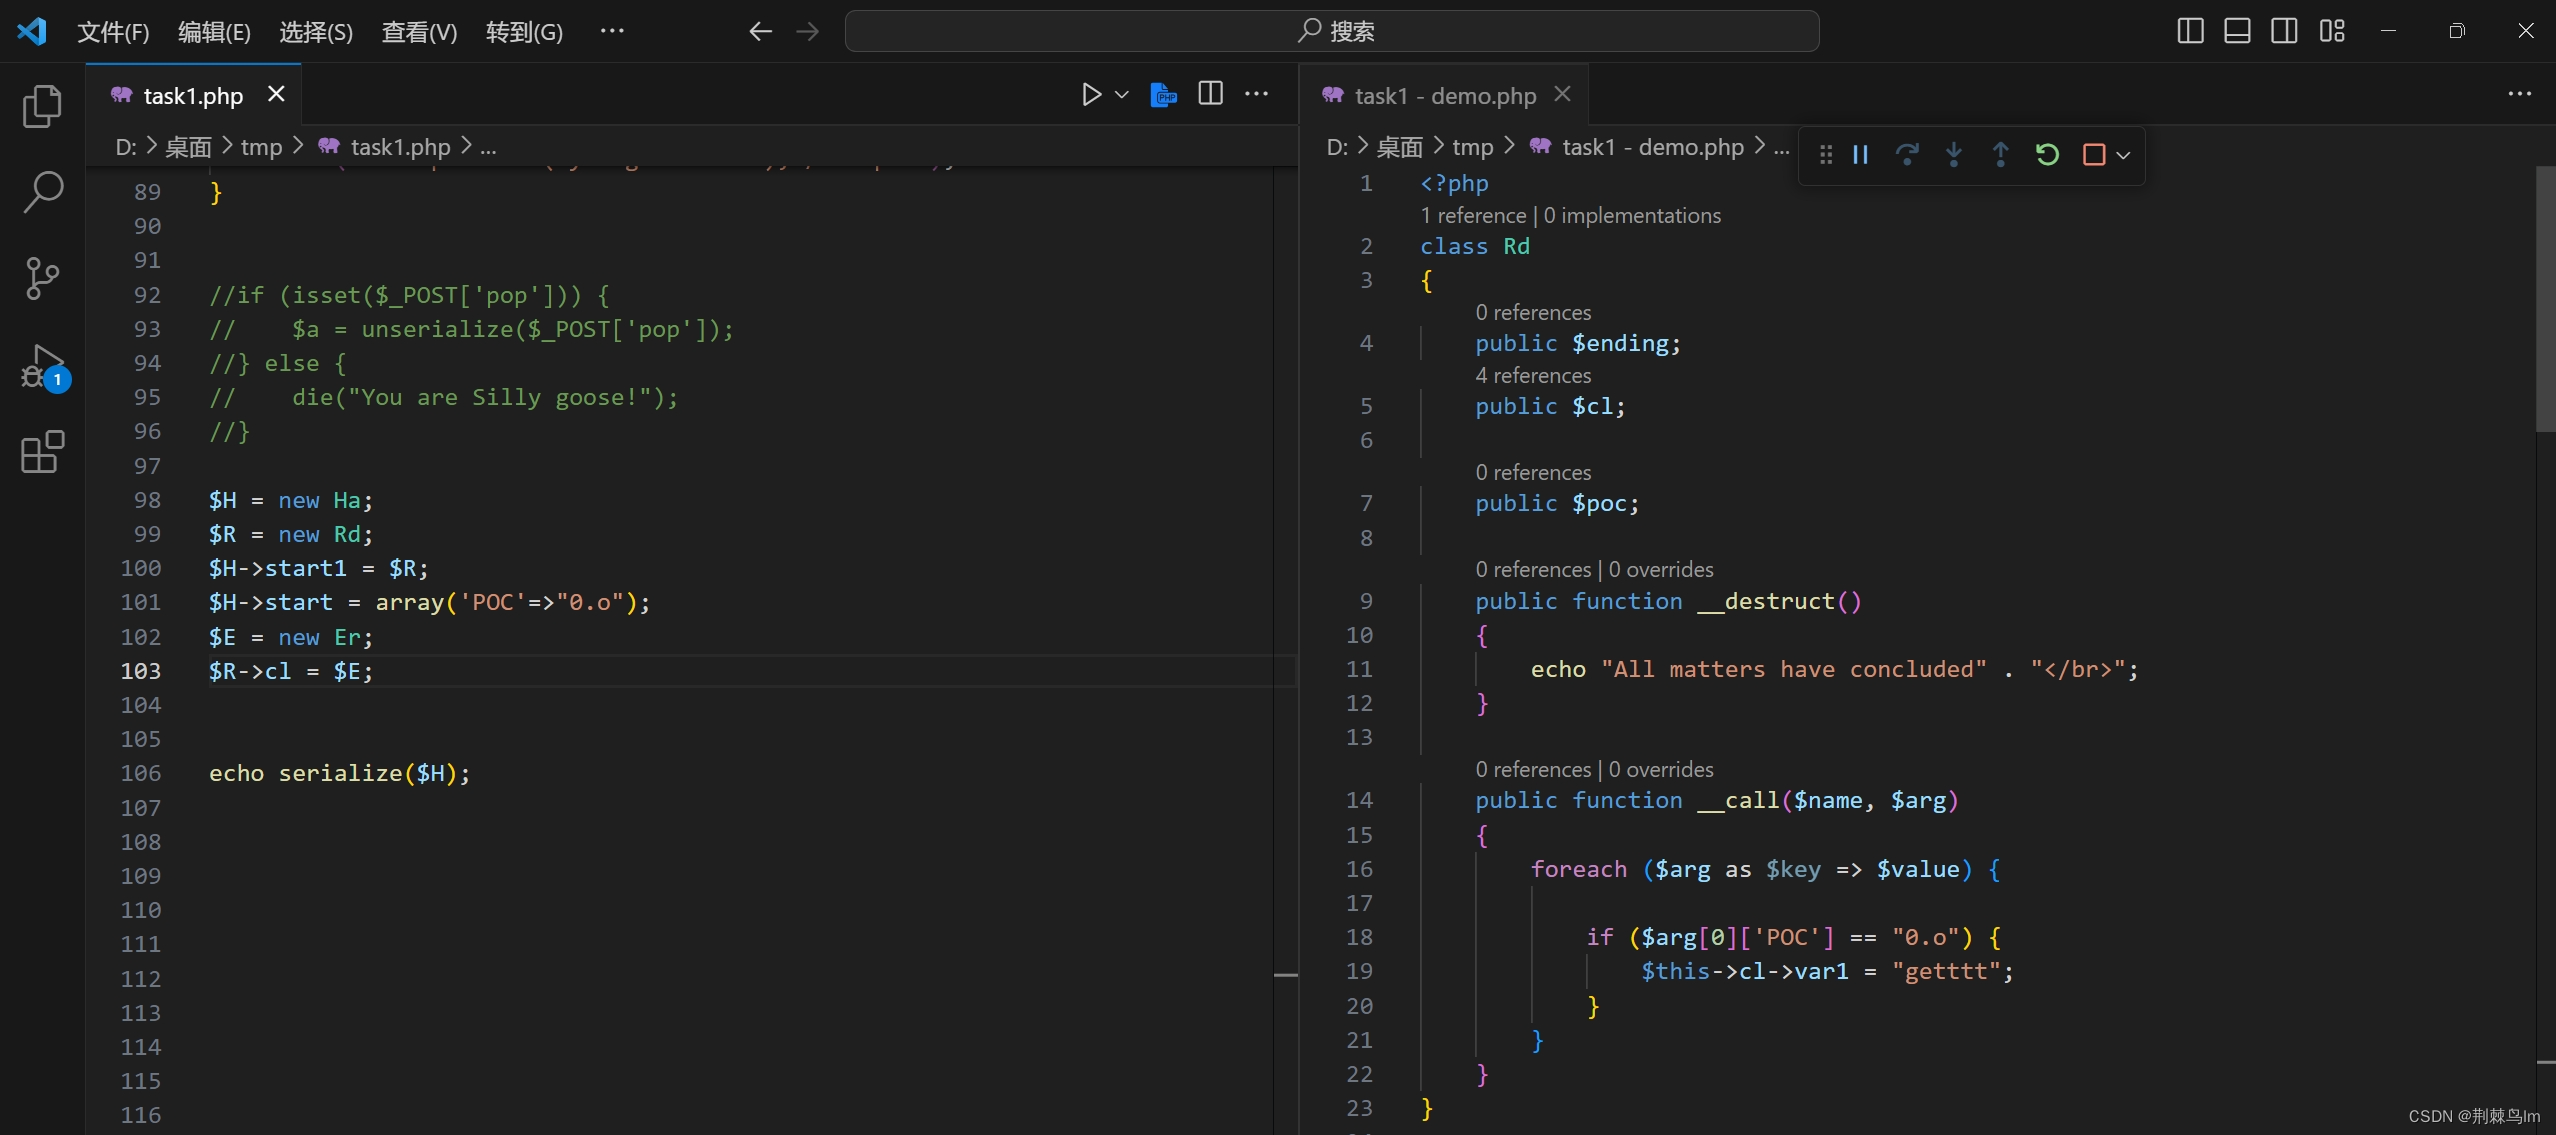Go back in navigation history
The width and height of the screenshot is (2556, 1135).
pyautogui.click(x=760, y=32)
